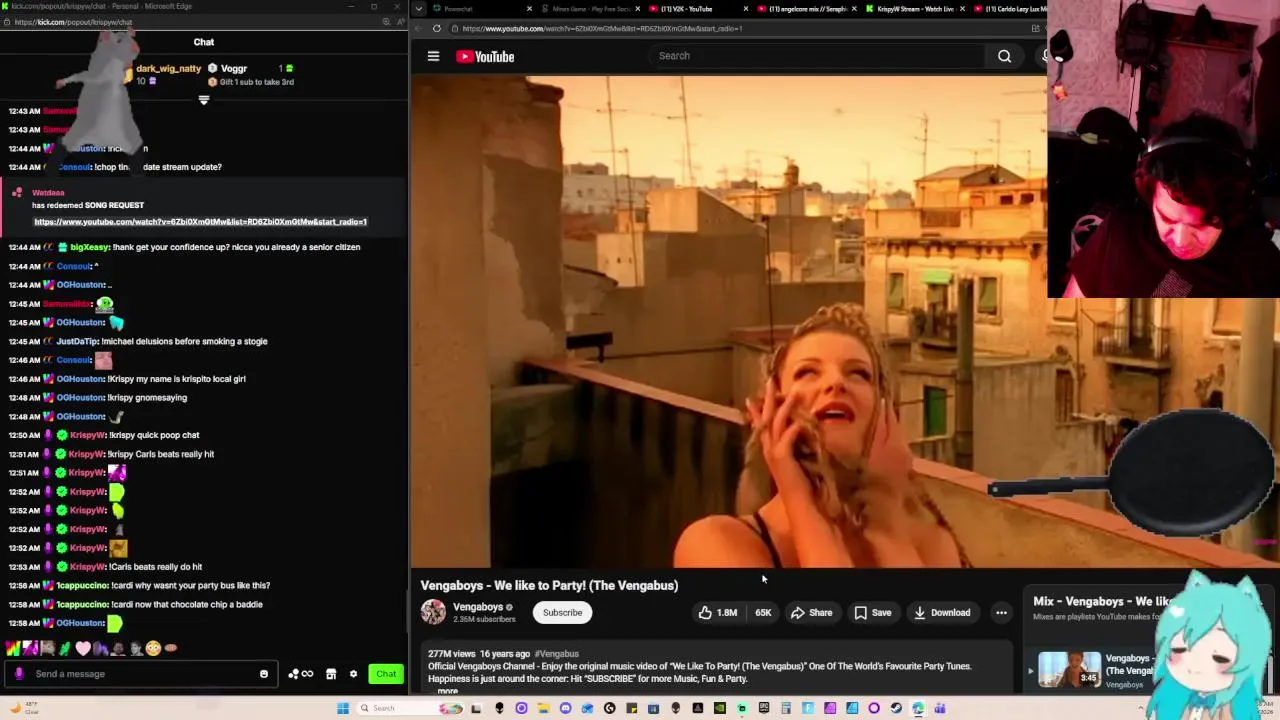Open Steam from the taskbar
Image resolution: width=1280 pixels, height=720 pixels.
896,708
